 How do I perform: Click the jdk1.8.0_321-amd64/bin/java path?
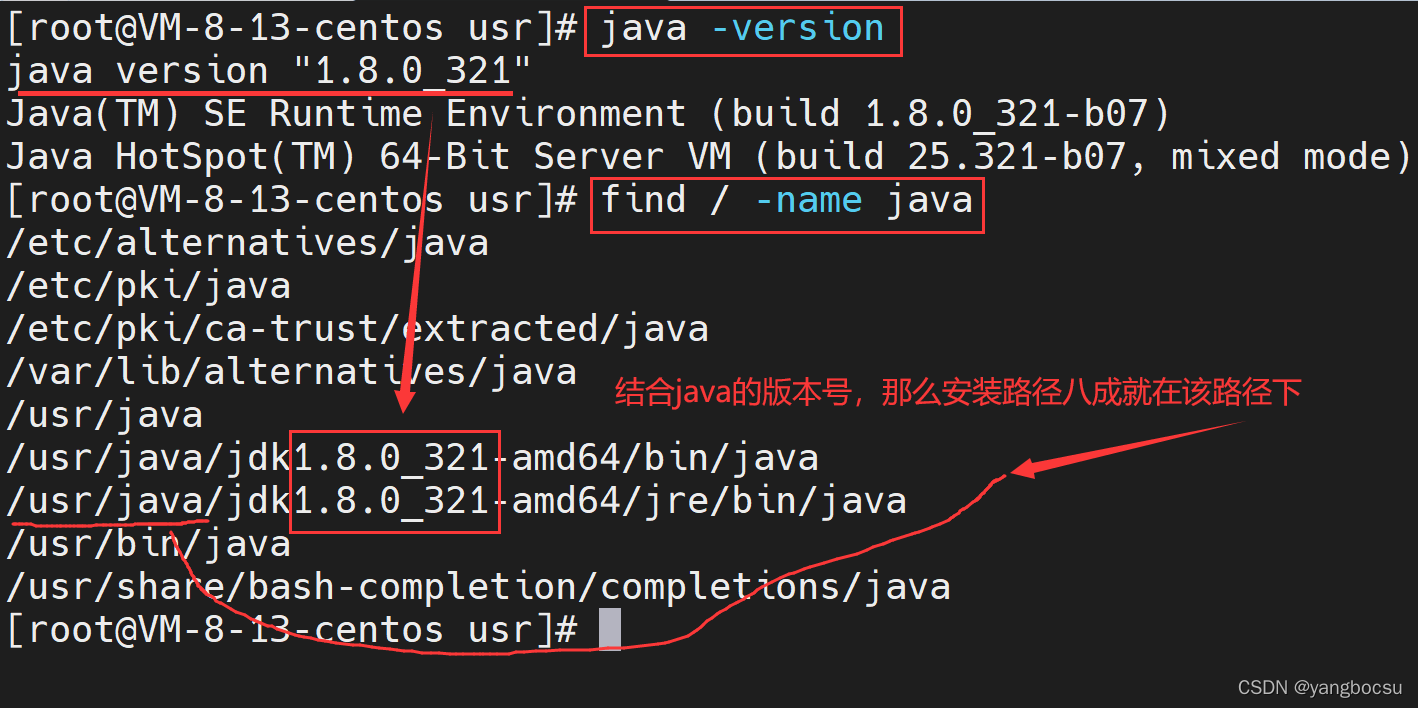412,458
